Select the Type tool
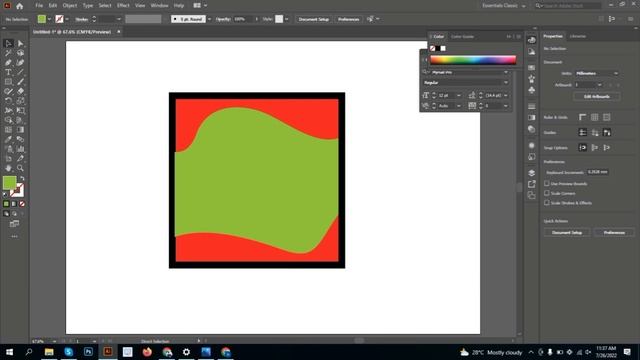This screenshot has height=360, width=640. (x=8, y=72)
